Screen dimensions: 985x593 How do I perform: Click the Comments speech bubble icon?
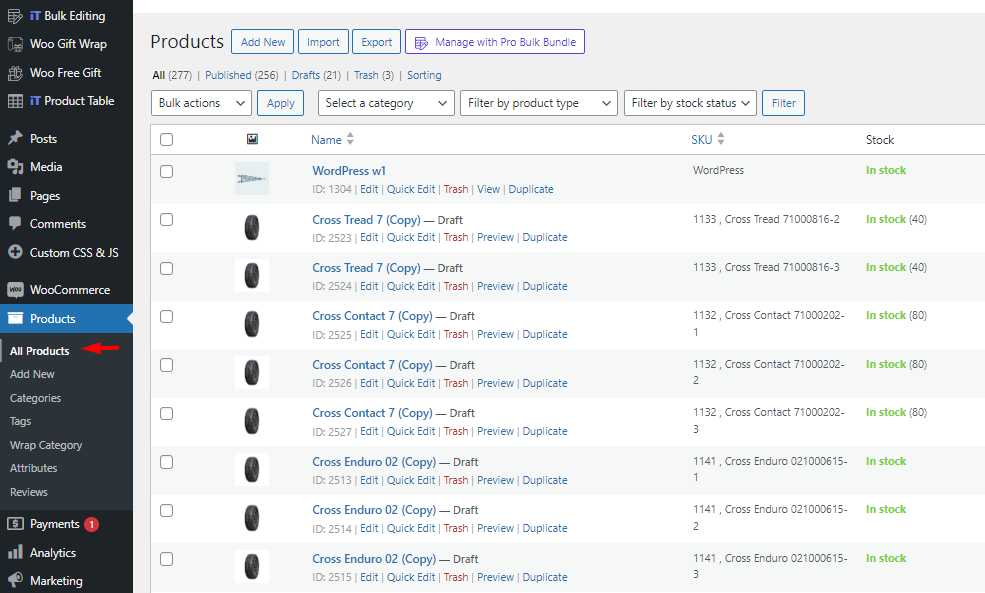coord(15,224)
